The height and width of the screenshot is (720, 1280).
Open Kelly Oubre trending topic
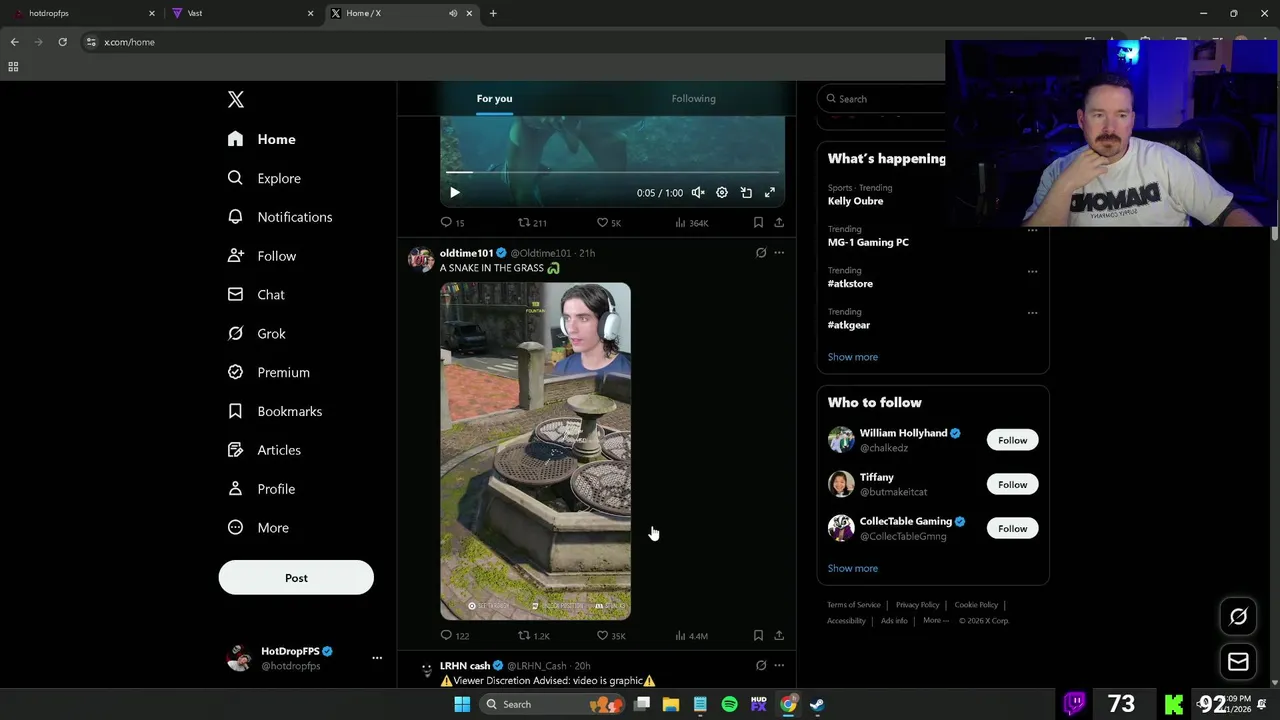click(855, 201)
